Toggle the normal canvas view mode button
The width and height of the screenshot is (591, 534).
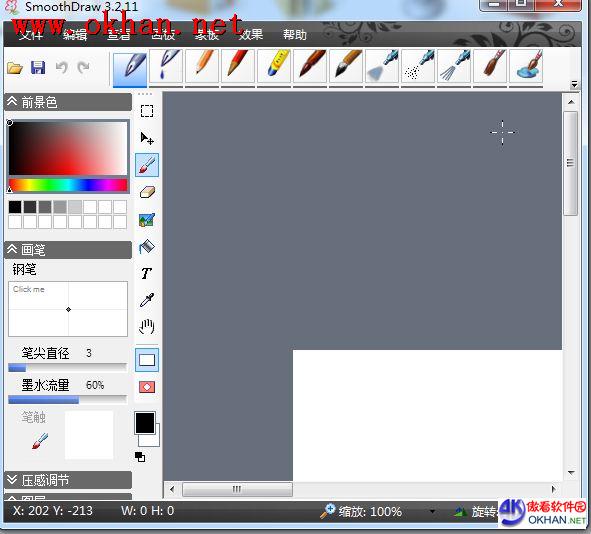(x=147, y=360)
